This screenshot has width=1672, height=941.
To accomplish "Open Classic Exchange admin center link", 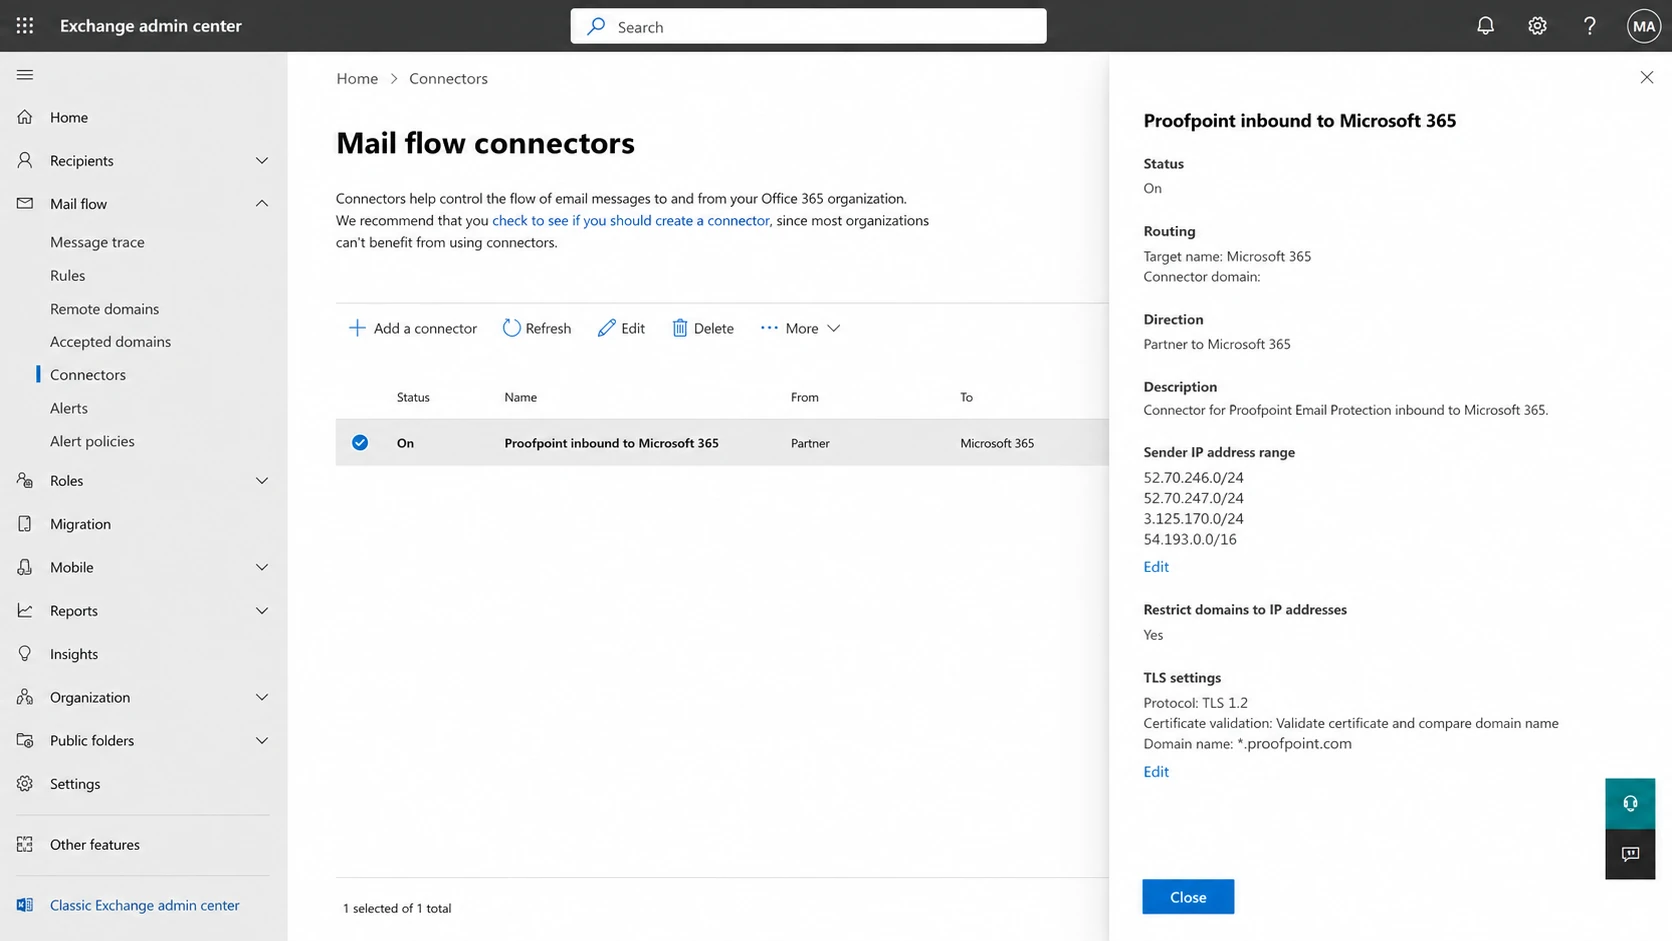I will click(145, 905).
